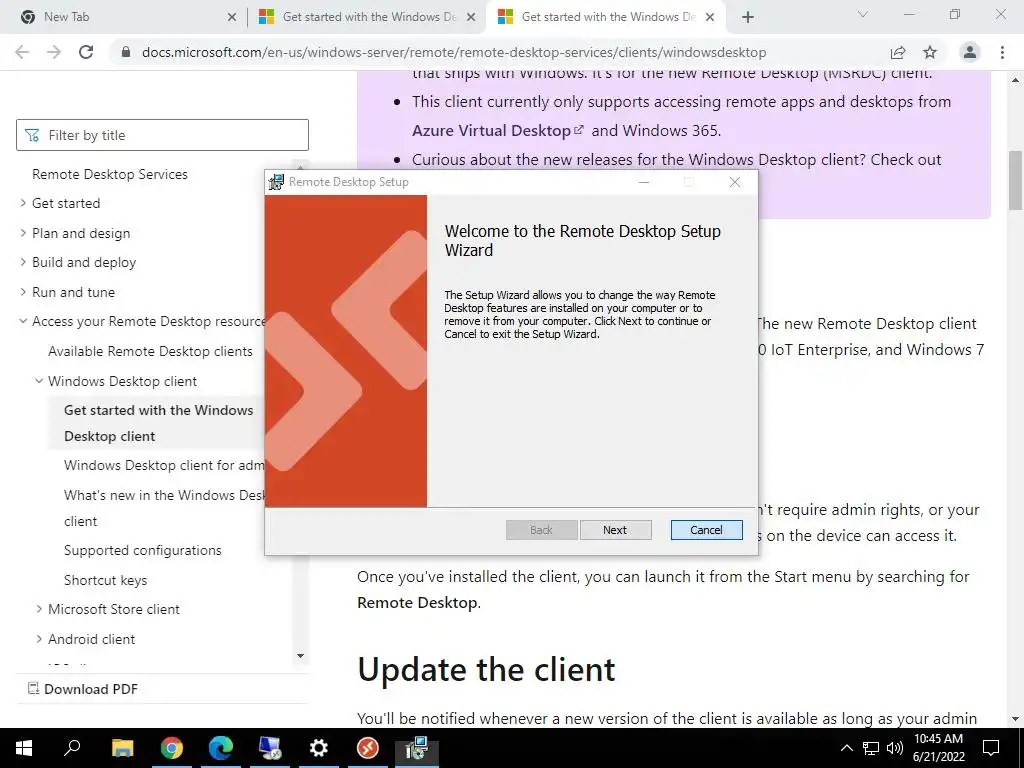Screen dimensions: 1024x768
Task: Click the site lock icon in address bar
Action: 127,52
